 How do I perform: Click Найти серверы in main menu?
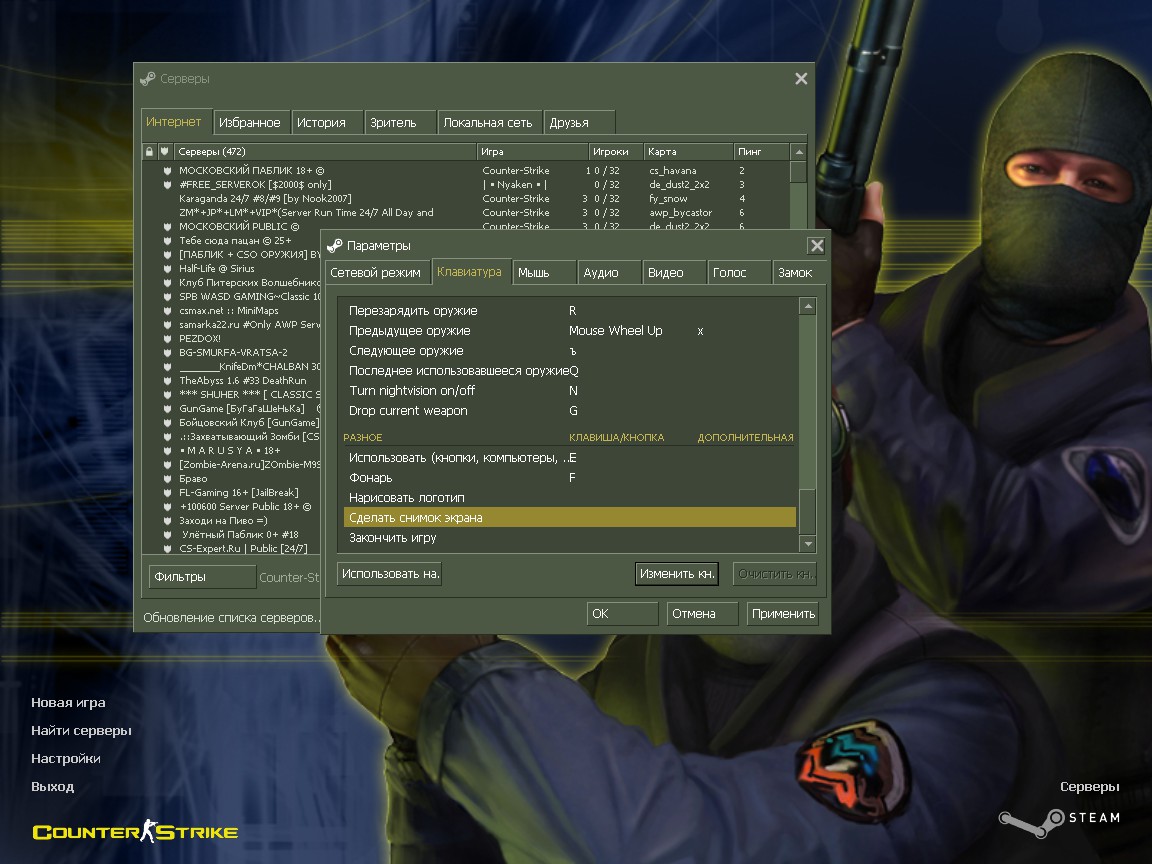pyautogui.click(x=82, y=730)
